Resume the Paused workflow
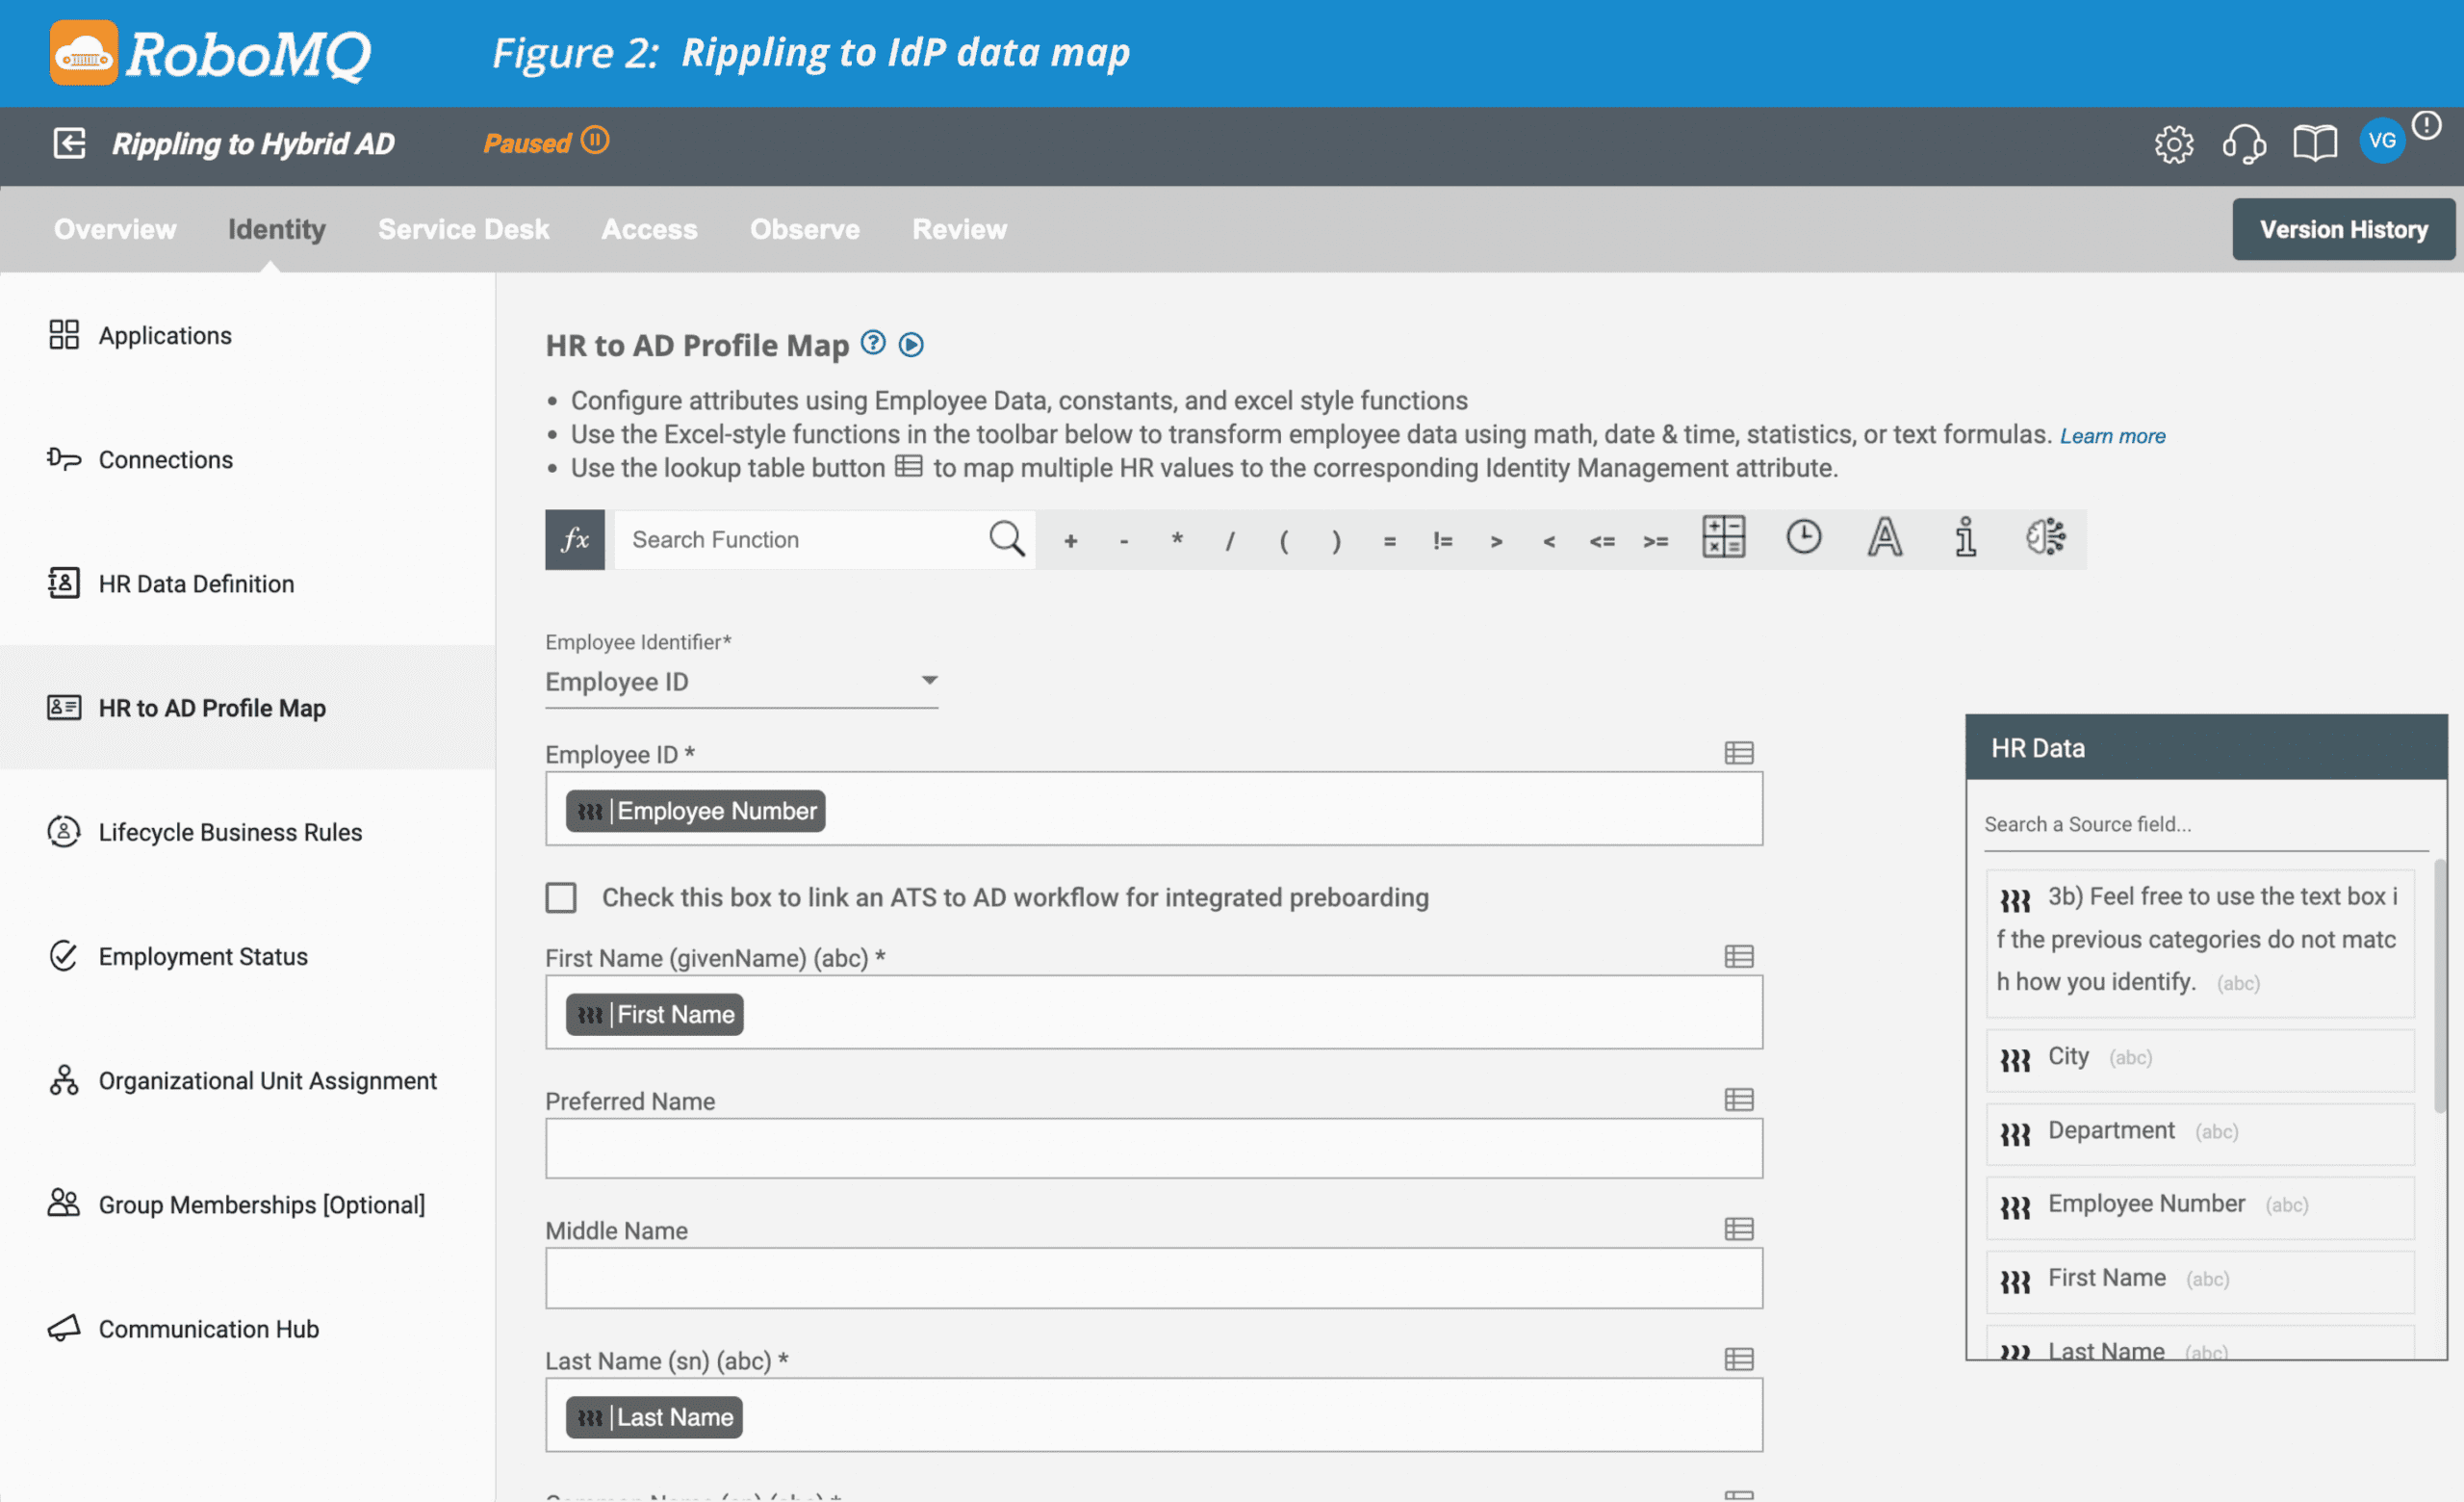 click(596, 141)
